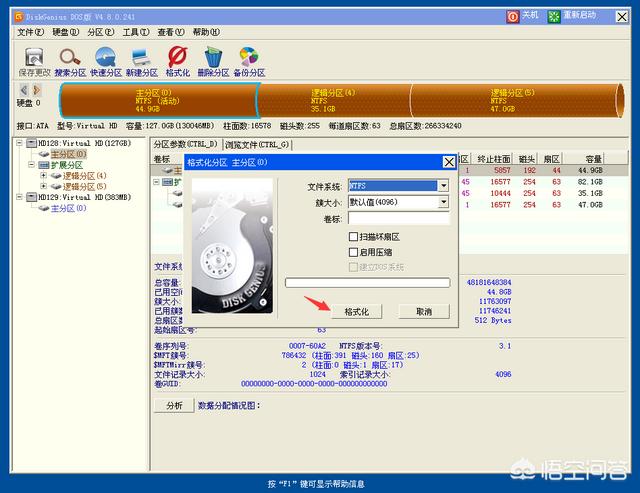
Task: Collapse the Extended Partition (扩展分区) tree node
Action: coord(31,164)
